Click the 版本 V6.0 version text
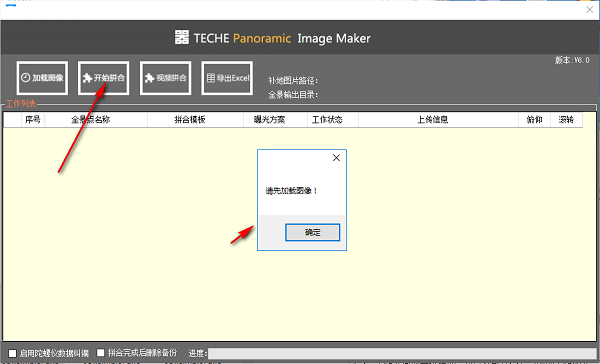Image resolution: width=600 pixels, height=364 pixels. tap(572, 60)
